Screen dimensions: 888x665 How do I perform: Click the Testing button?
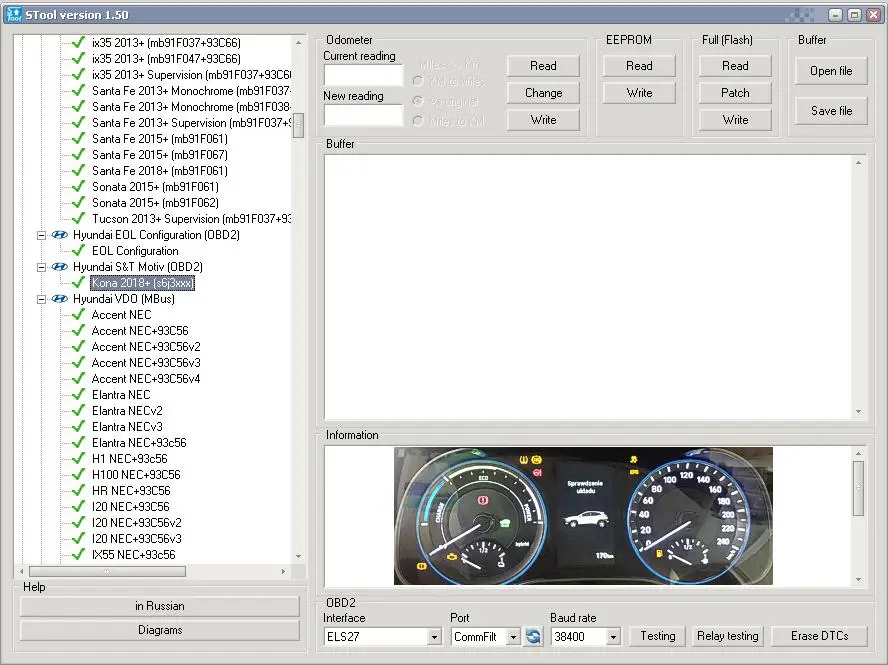pos(658,636)
